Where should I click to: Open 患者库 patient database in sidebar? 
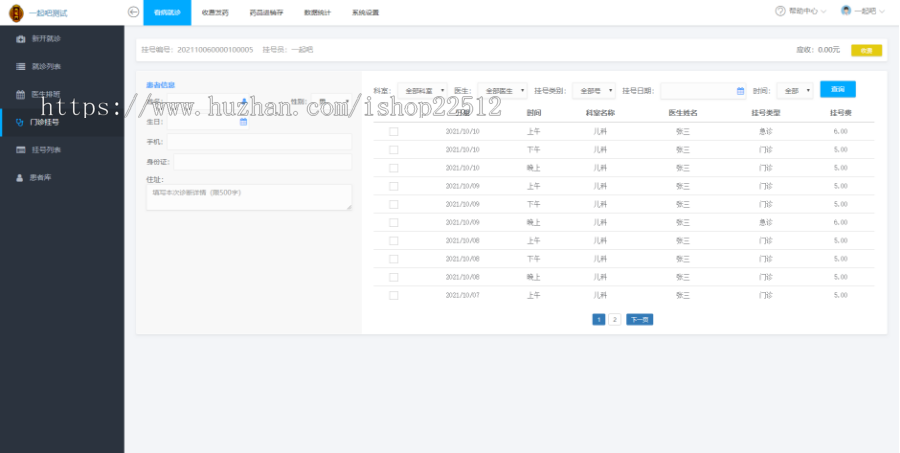41,178
